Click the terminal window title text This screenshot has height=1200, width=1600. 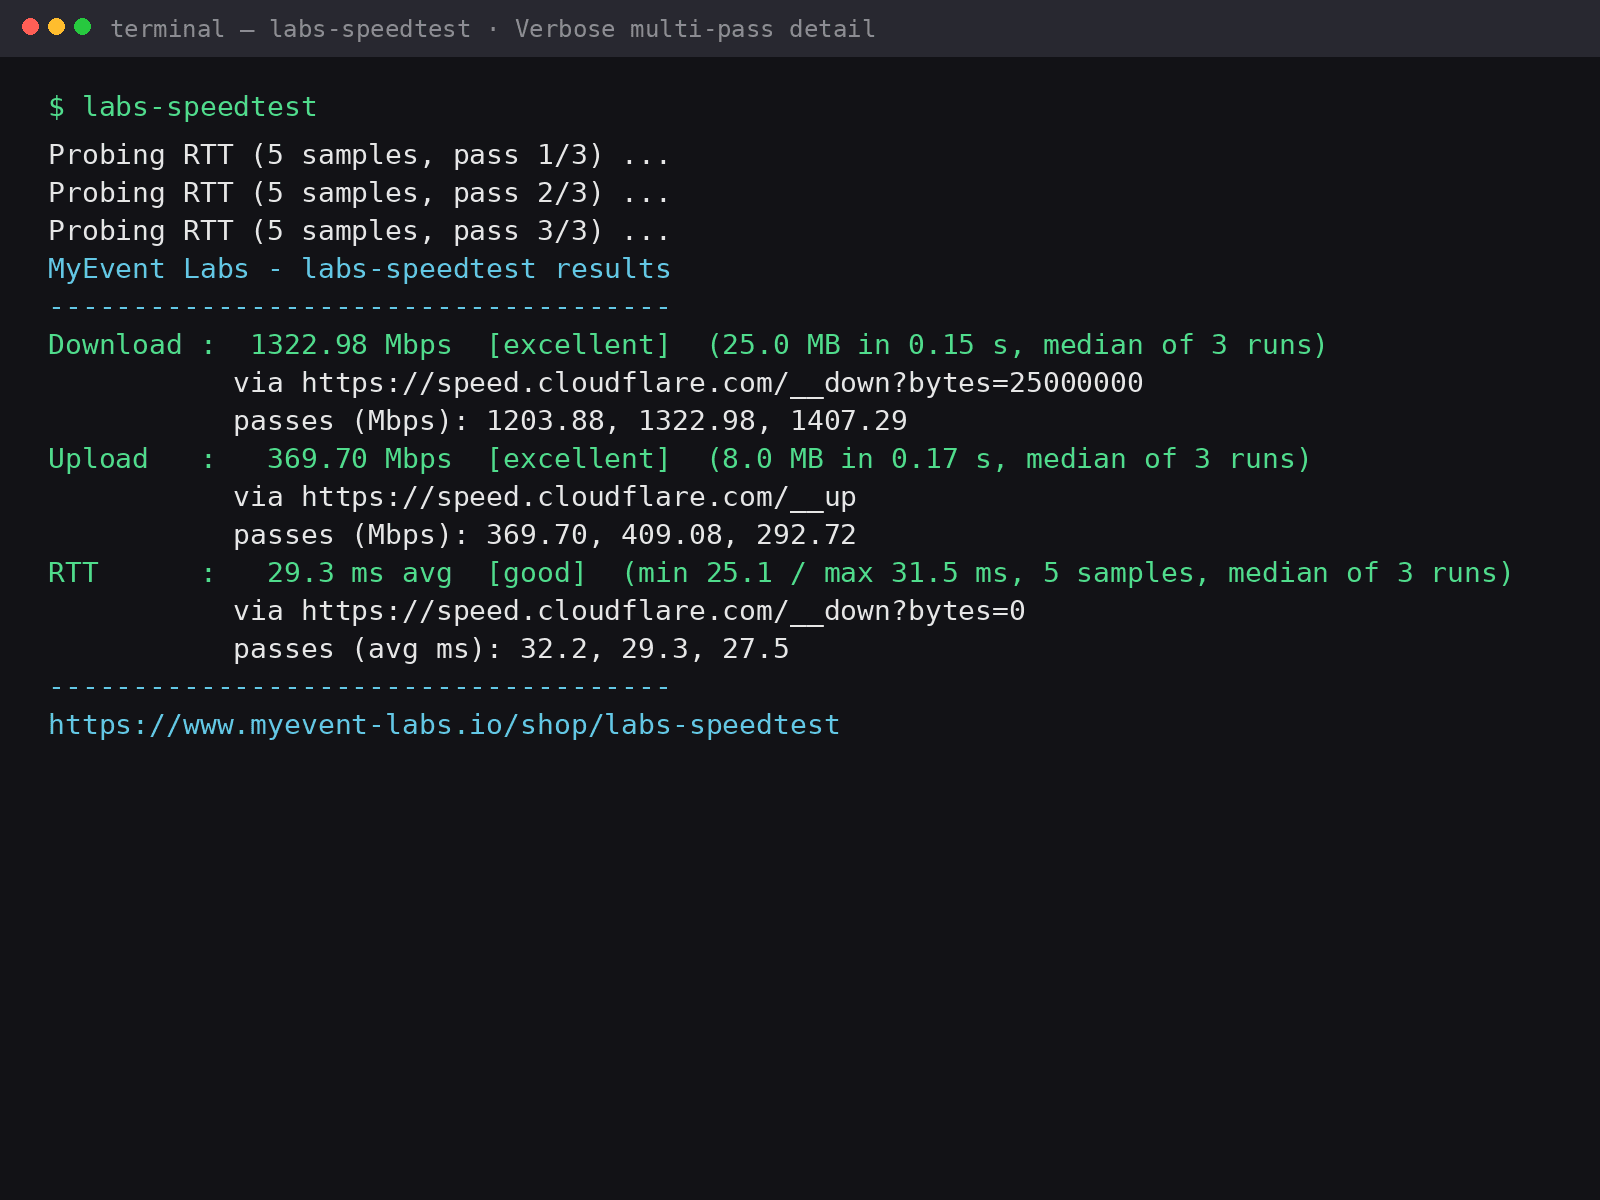(492, 29)
